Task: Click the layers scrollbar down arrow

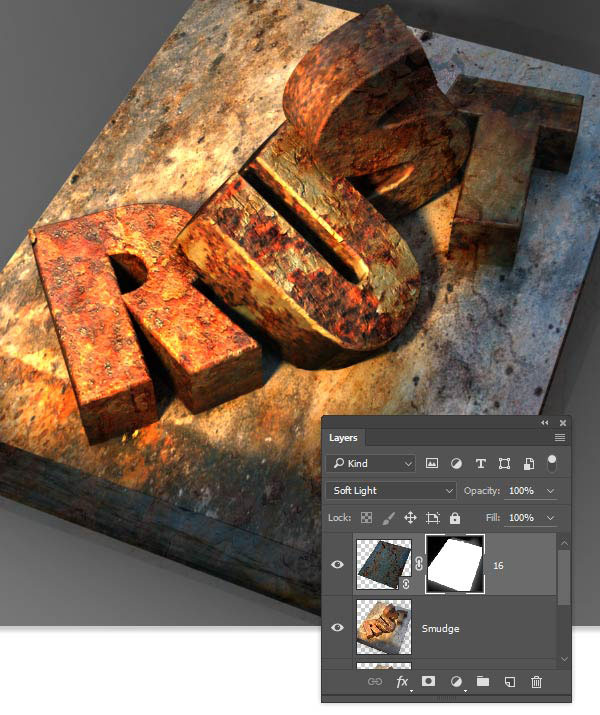Action: tap(564, 659)
